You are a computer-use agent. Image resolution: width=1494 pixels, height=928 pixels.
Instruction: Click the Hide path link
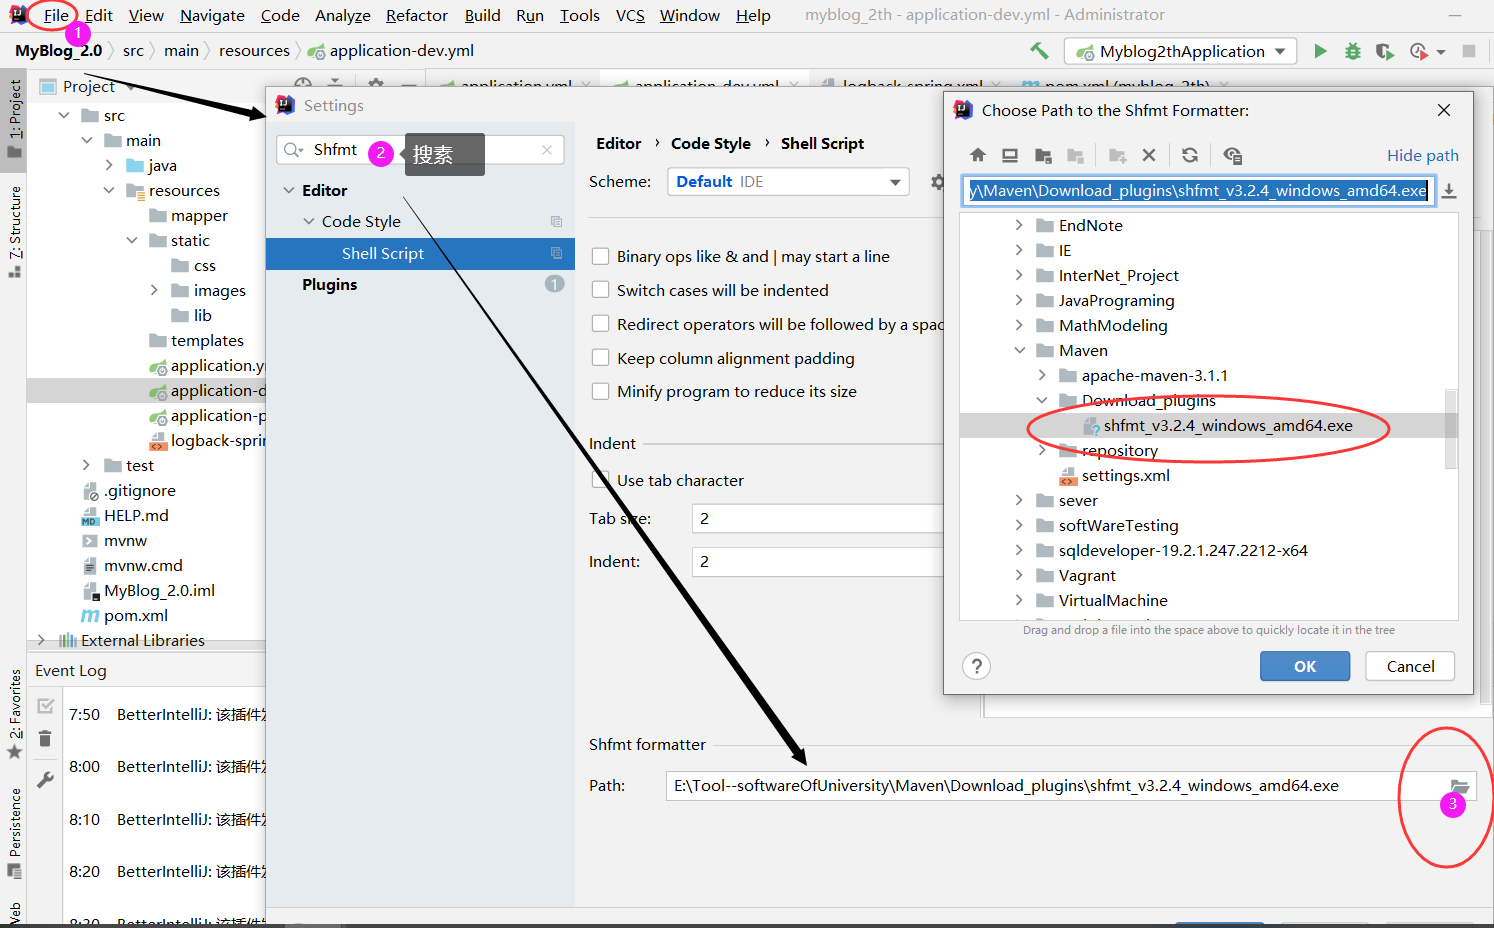coord(1423,155)
